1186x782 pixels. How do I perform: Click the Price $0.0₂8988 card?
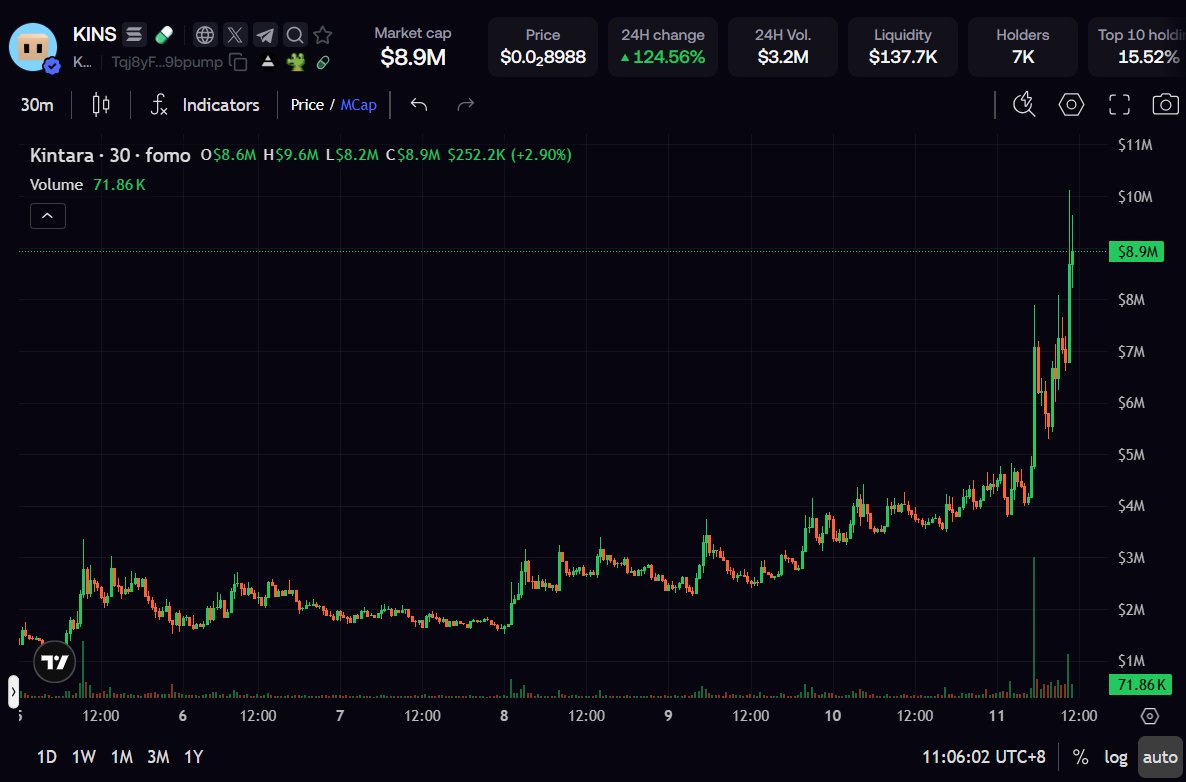(x=543, y=47)
